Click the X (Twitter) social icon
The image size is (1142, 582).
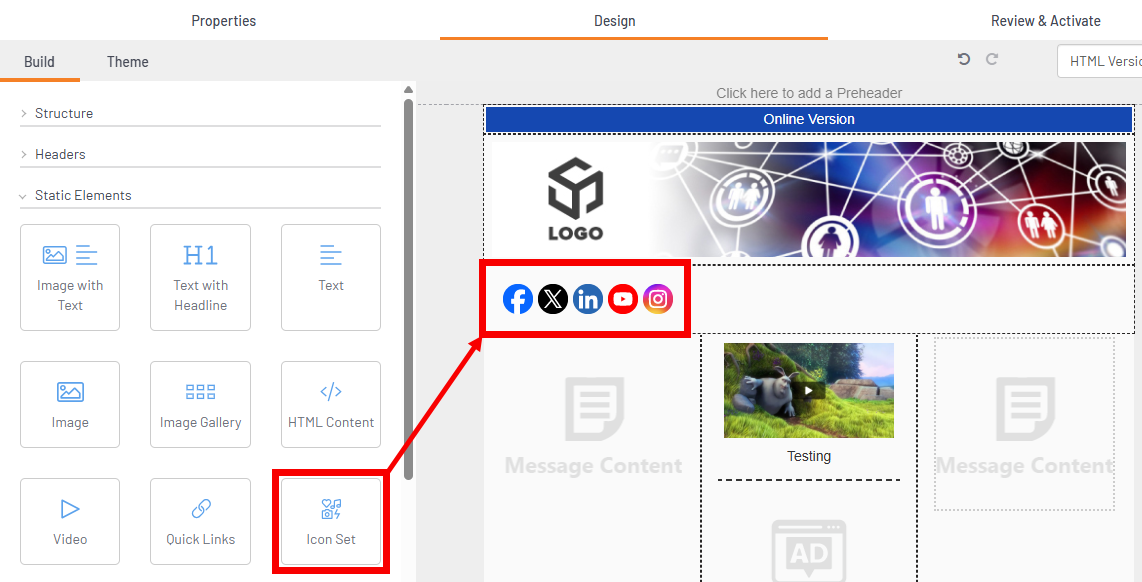pos(553,299)
